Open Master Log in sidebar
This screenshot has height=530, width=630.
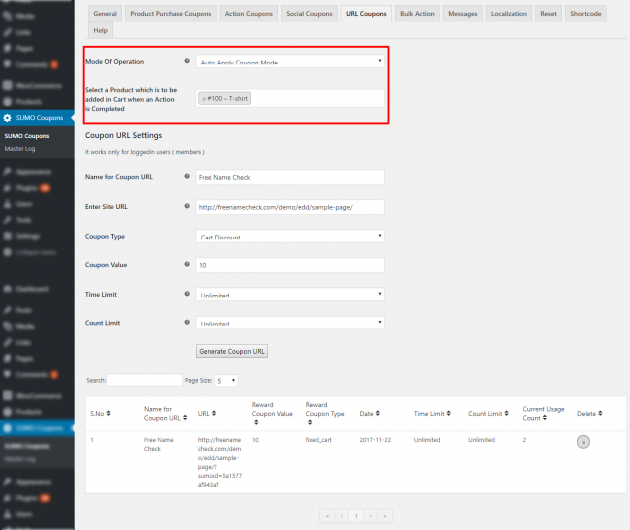20,149
